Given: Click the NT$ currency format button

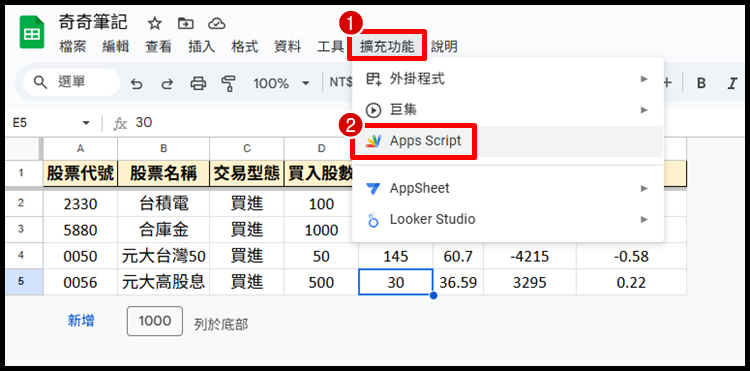Looking at the screenshot, I should 341,83.
